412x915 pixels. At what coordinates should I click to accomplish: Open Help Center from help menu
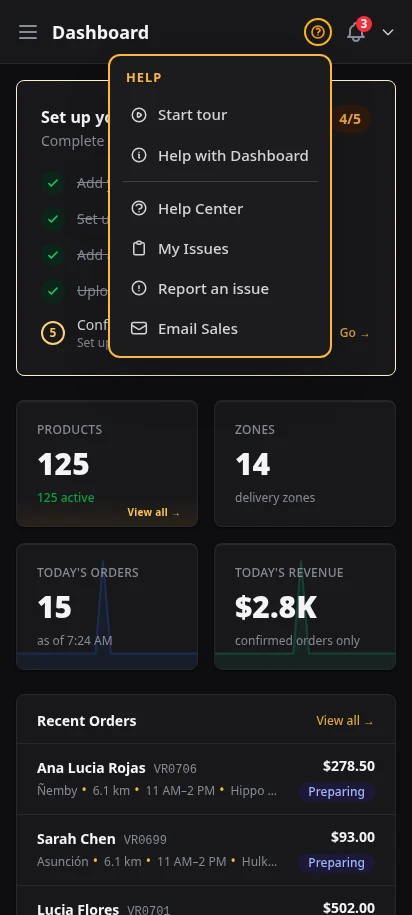pyautogui.click(x=220, y=208)
